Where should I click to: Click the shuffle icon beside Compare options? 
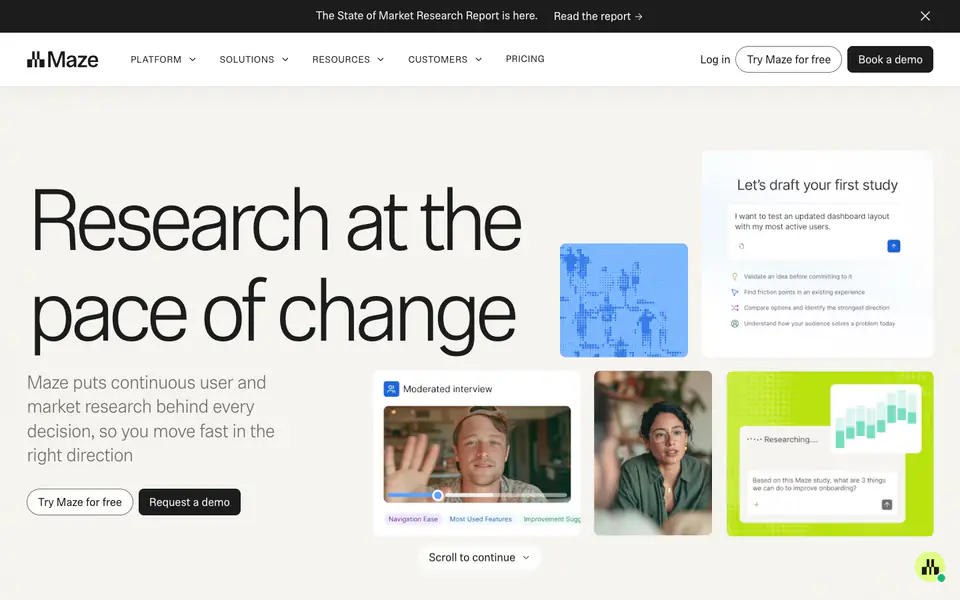pyautogui.click(x=735, y=308)
